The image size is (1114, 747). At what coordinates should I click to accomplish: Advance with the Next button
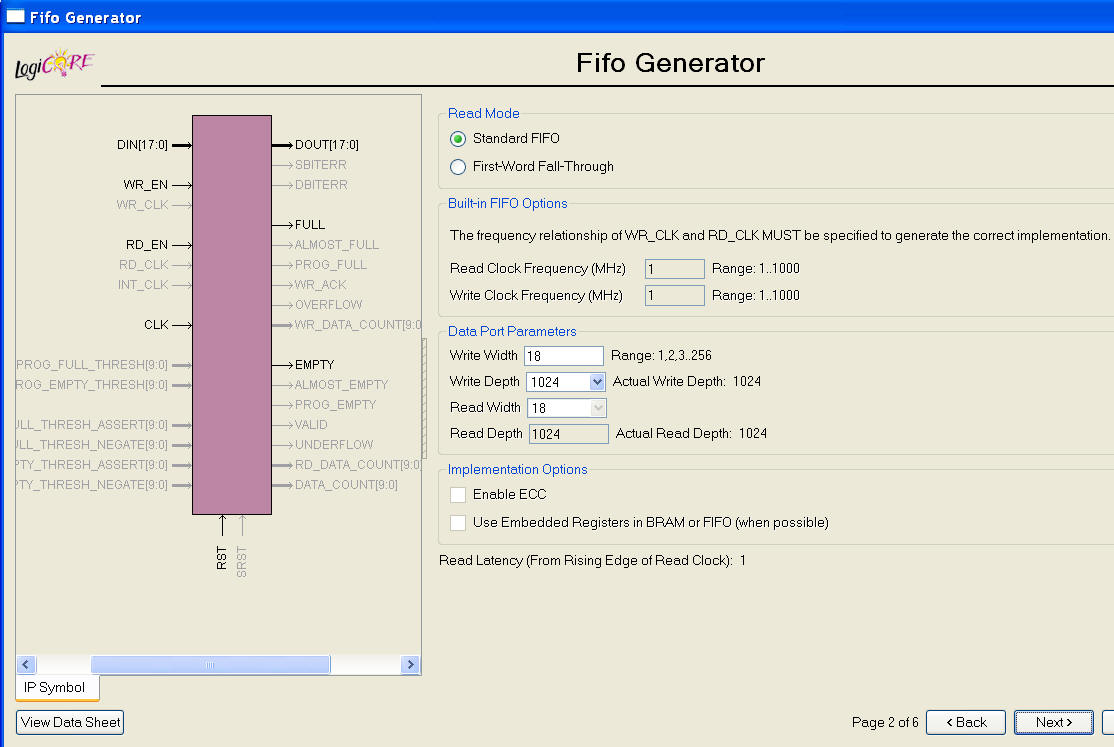(x=1054, y=722)
